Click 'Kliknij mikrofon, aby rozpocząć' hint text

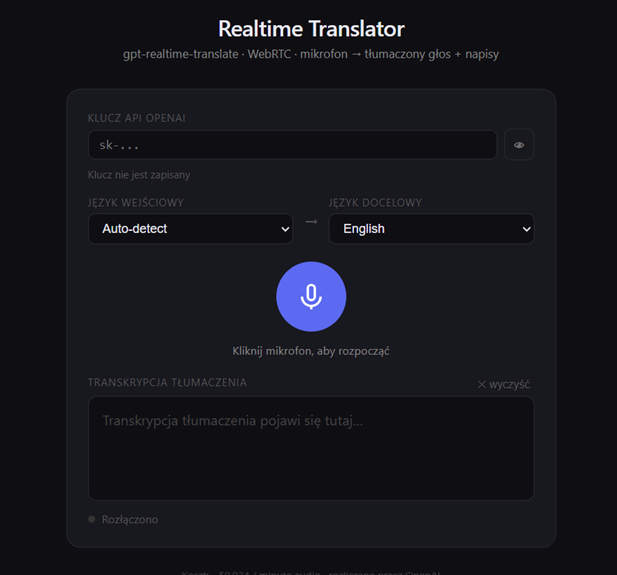[x=311, y=351]
